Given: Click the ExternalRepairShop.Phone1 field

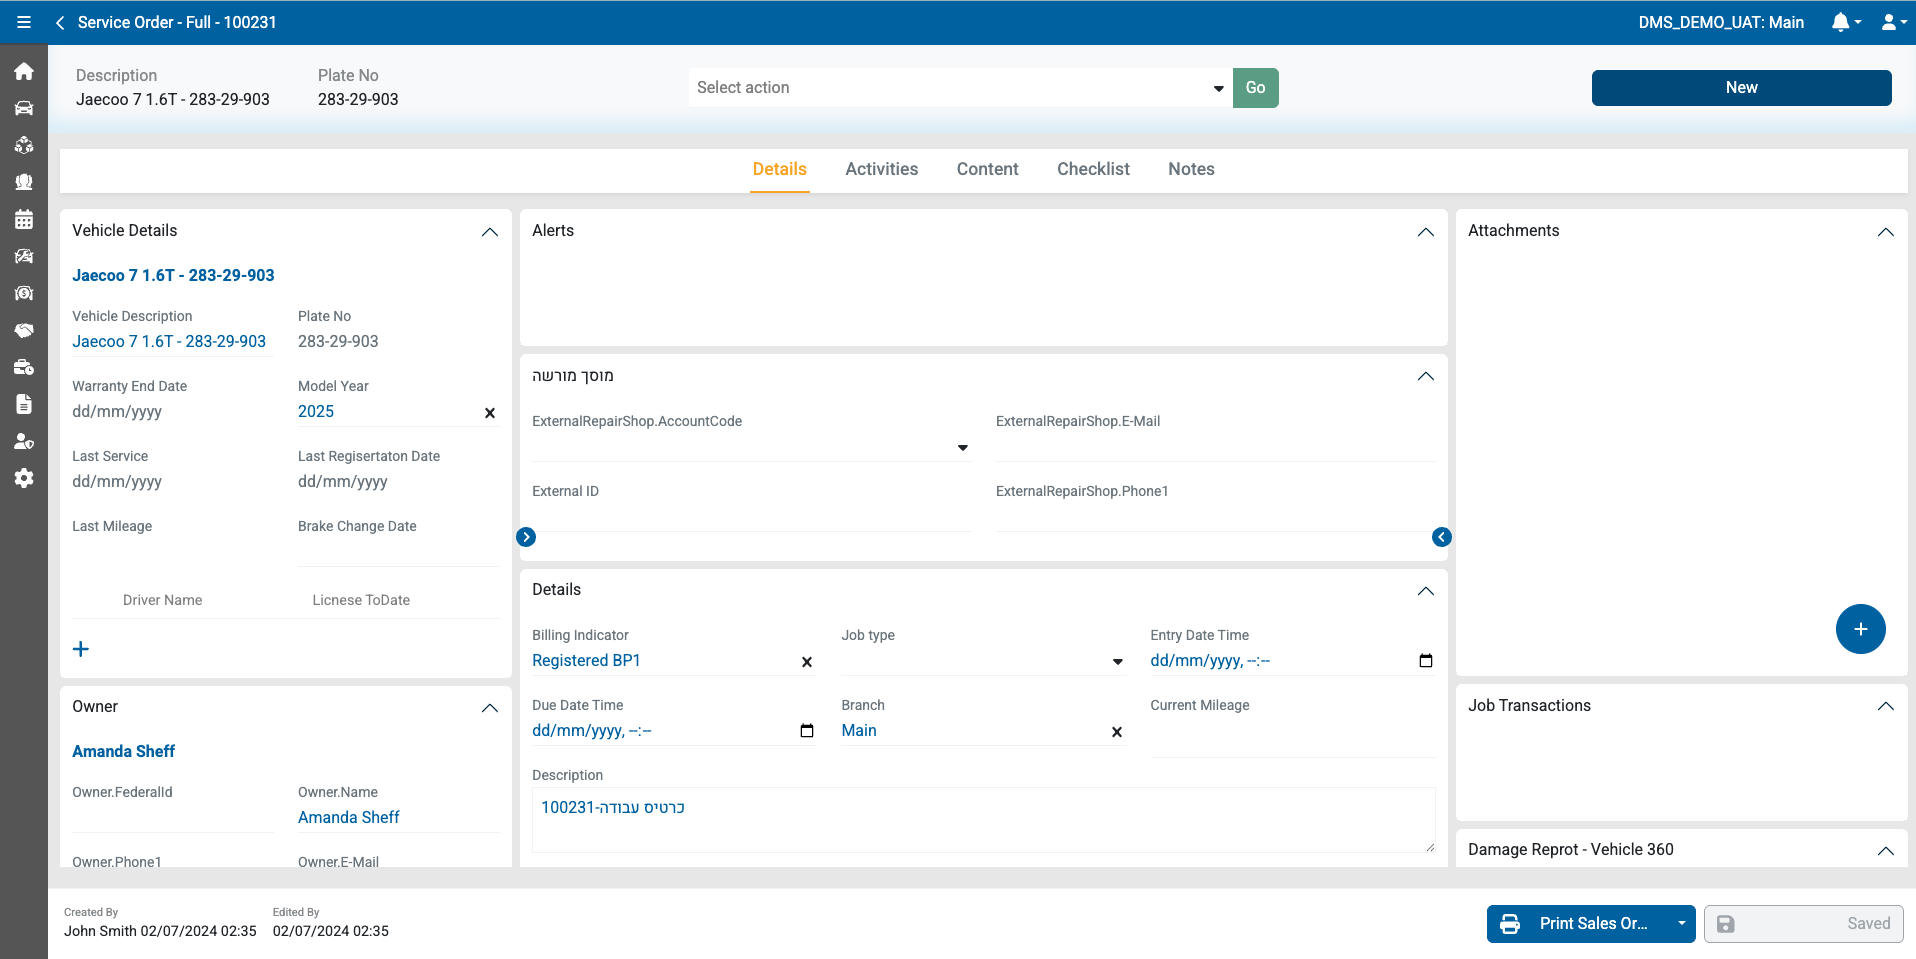Looking at the screenshot, I should pos(1215,518).
